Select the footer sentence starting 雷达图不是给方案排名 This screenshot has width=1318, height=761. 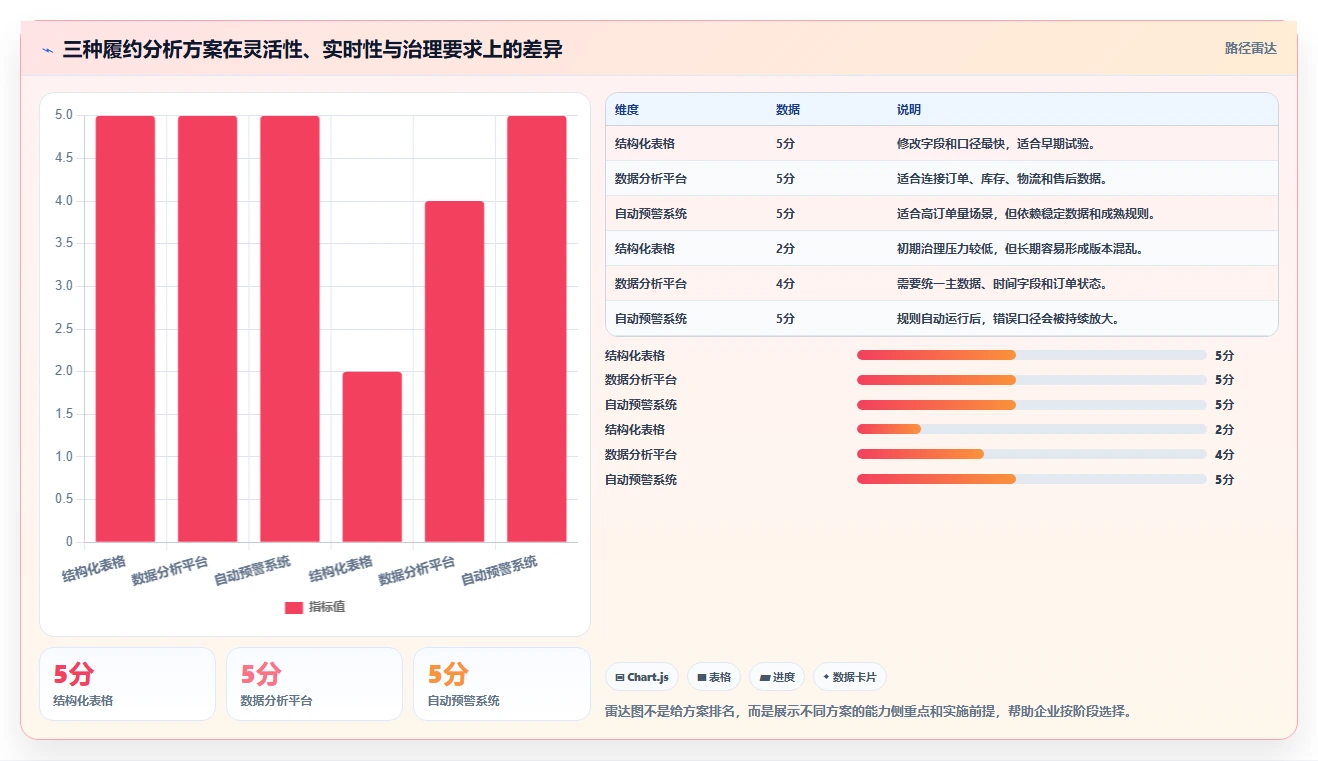[868, 712]
